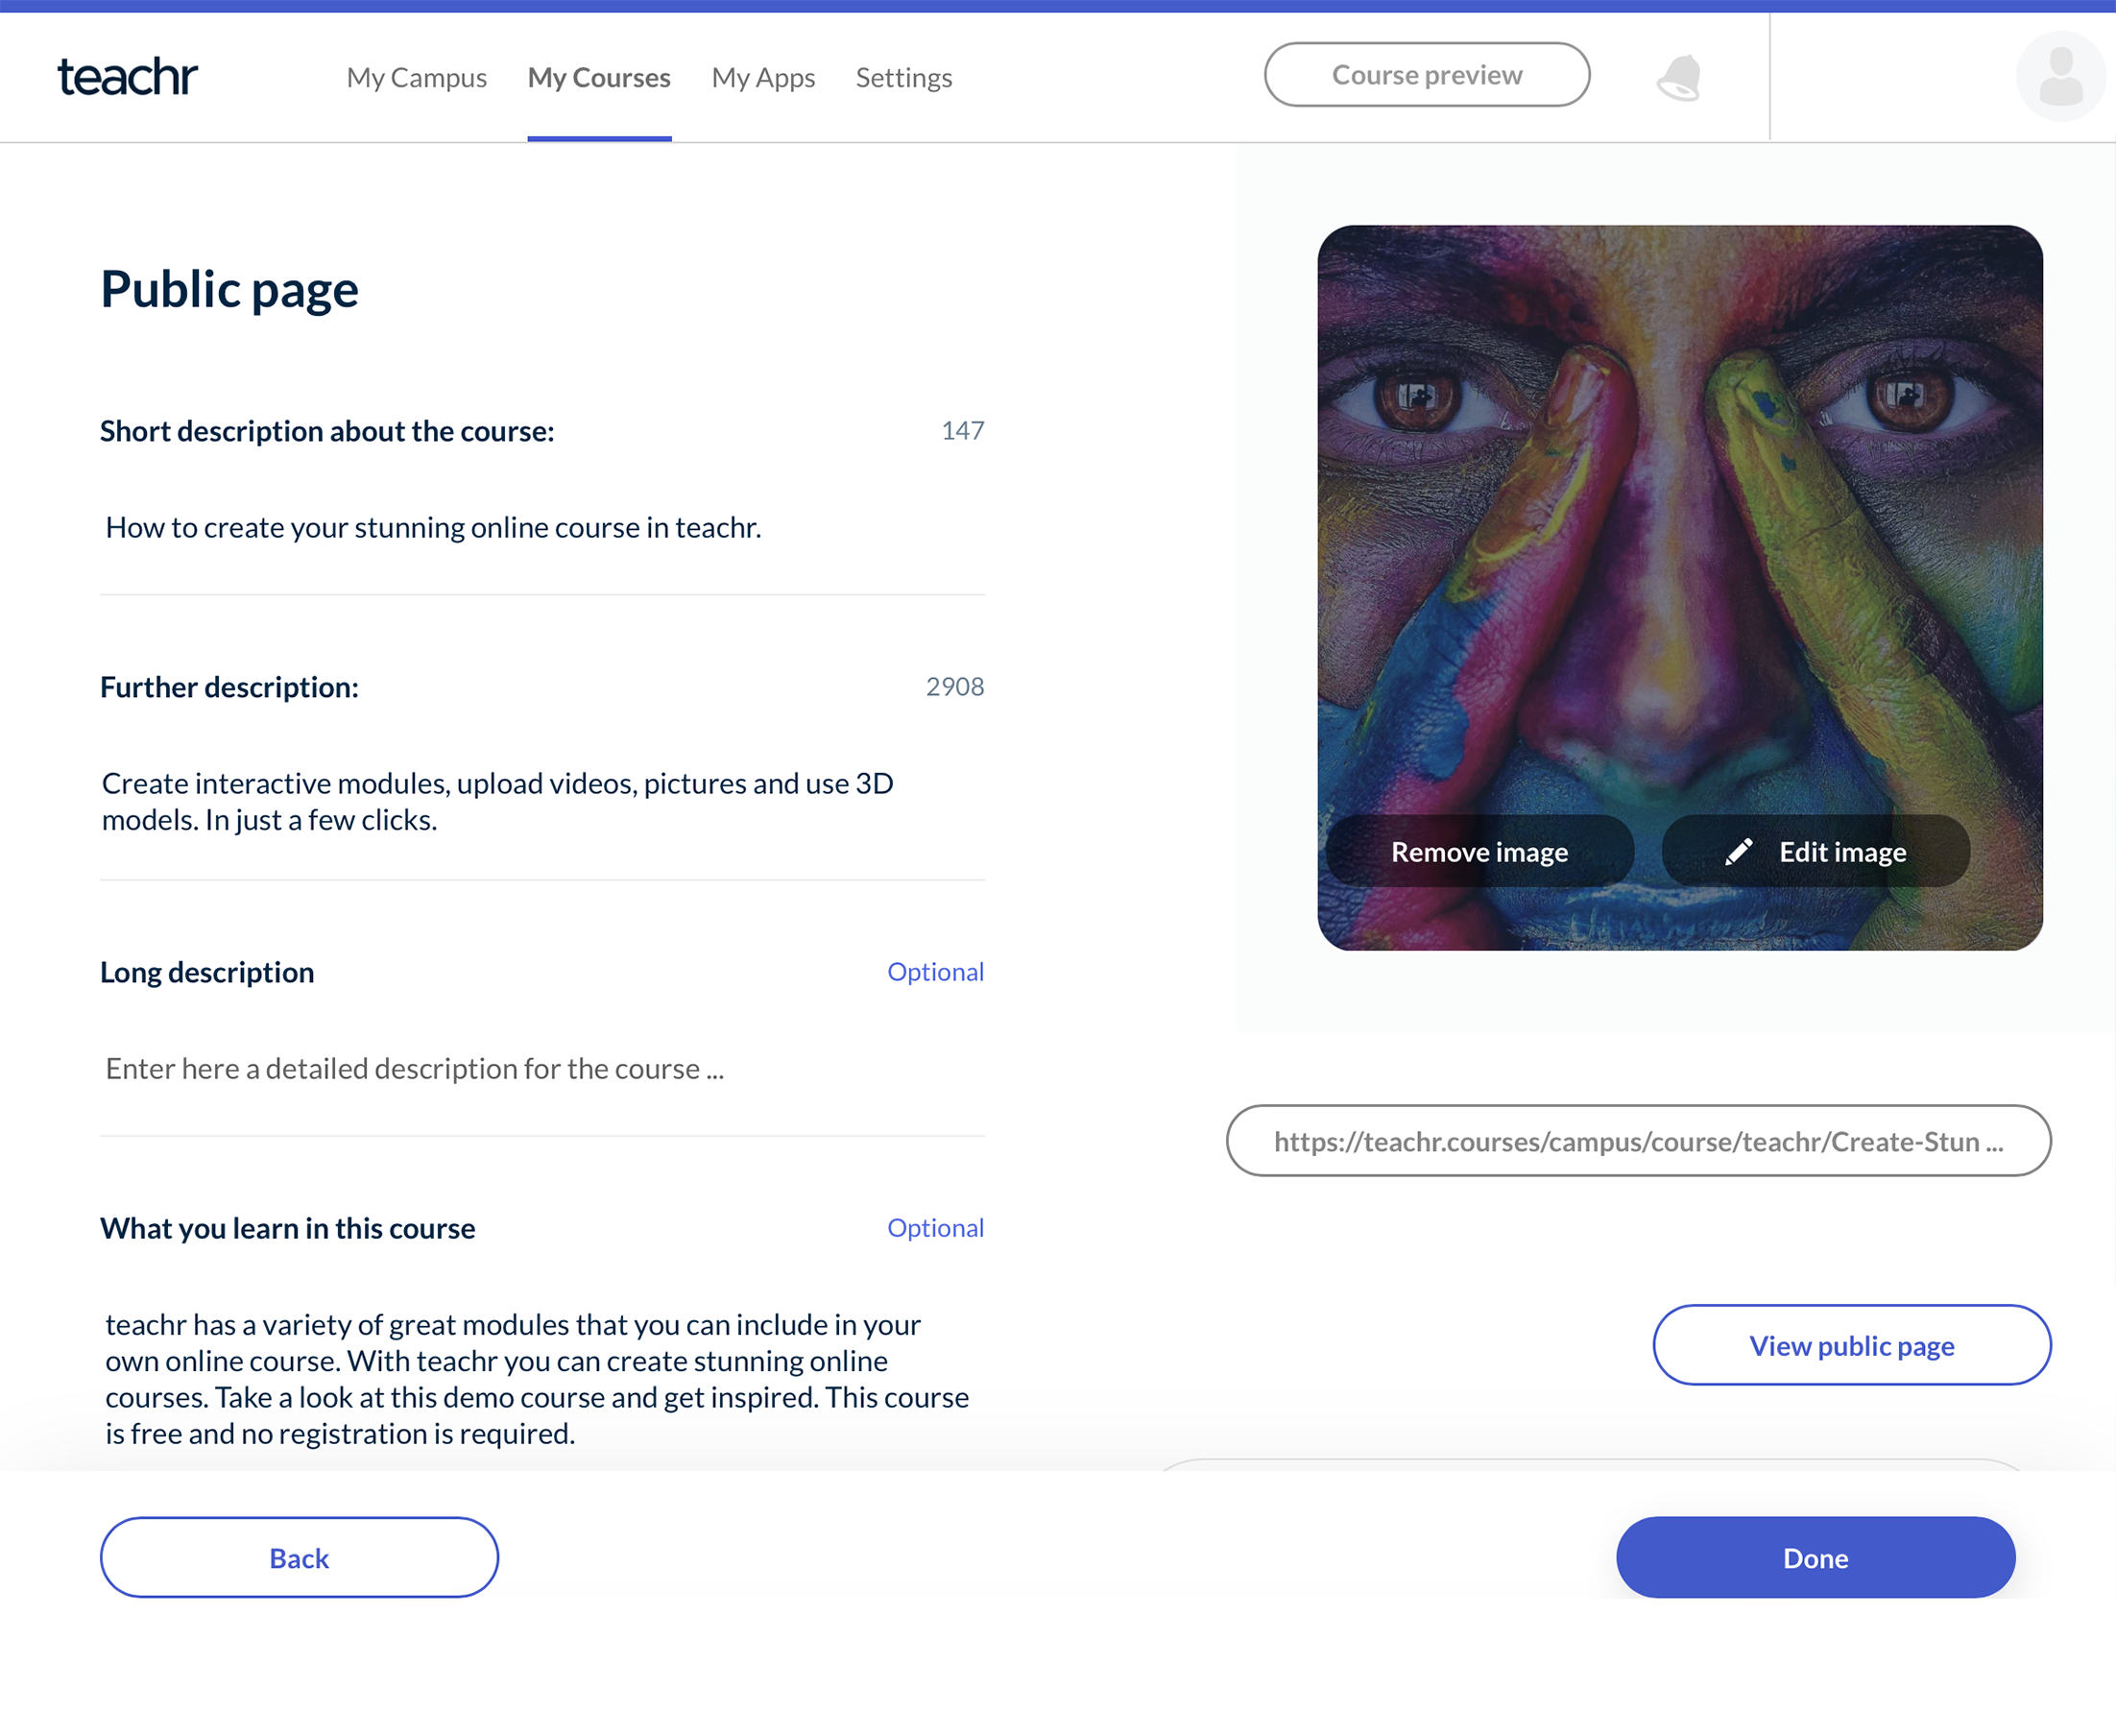Remove the course image

pos(1480,851)
